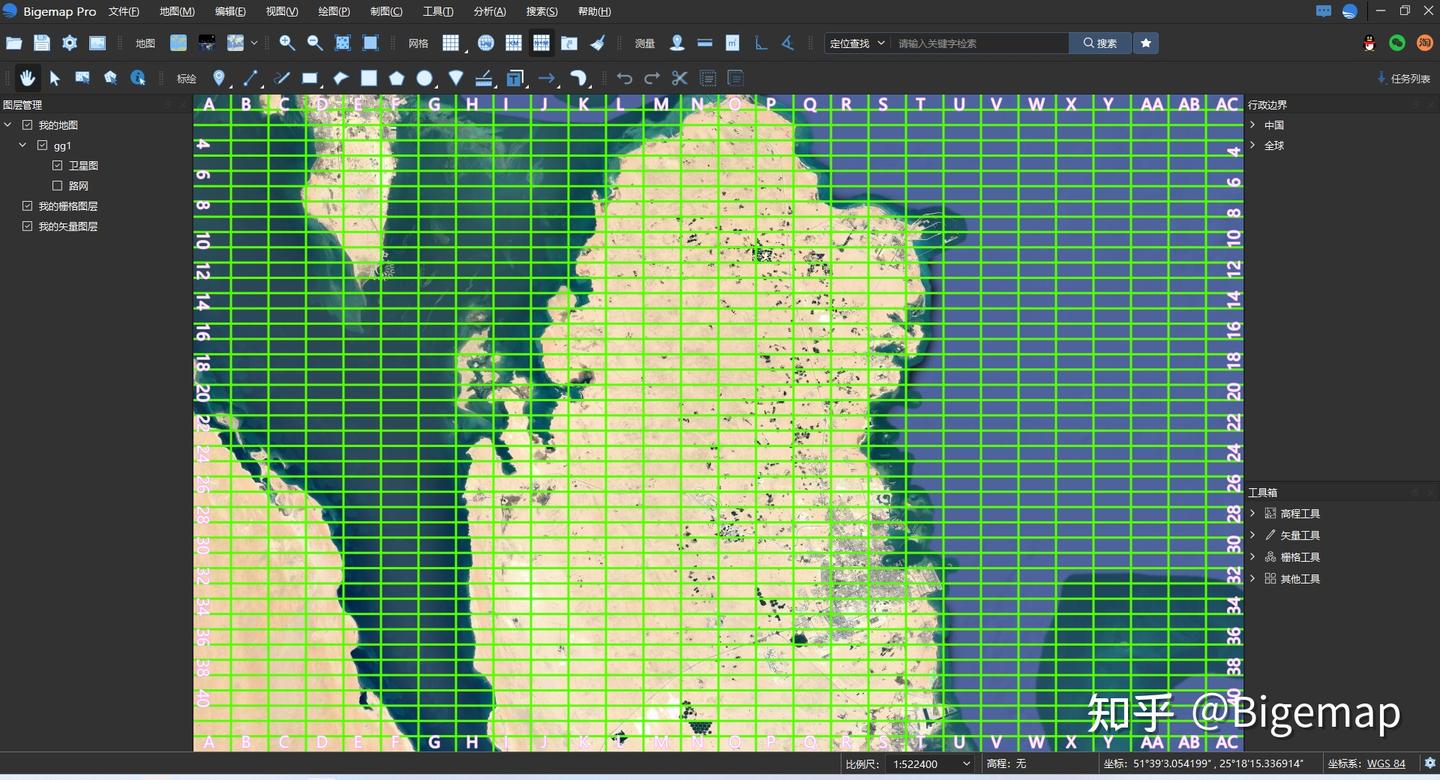
Task: Click the scissors cut icon
Action: (680, 78)
